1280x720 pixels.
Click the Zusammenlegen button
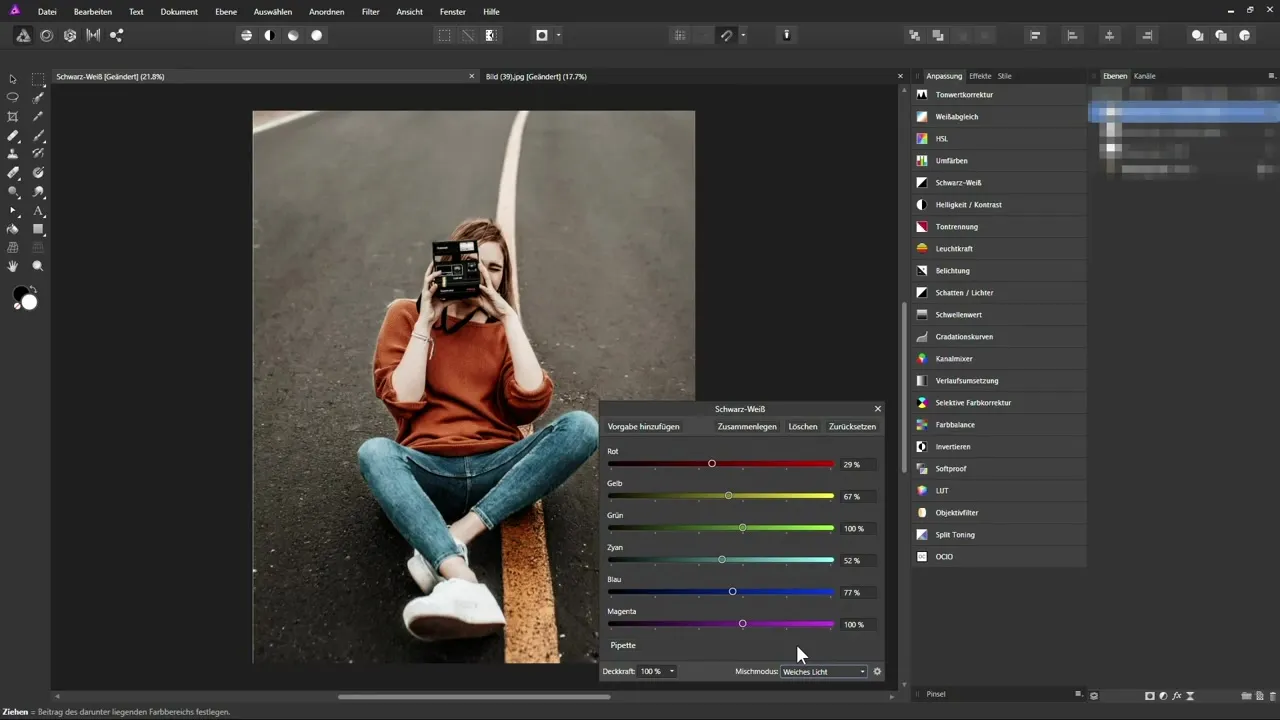tap(747, 426)
